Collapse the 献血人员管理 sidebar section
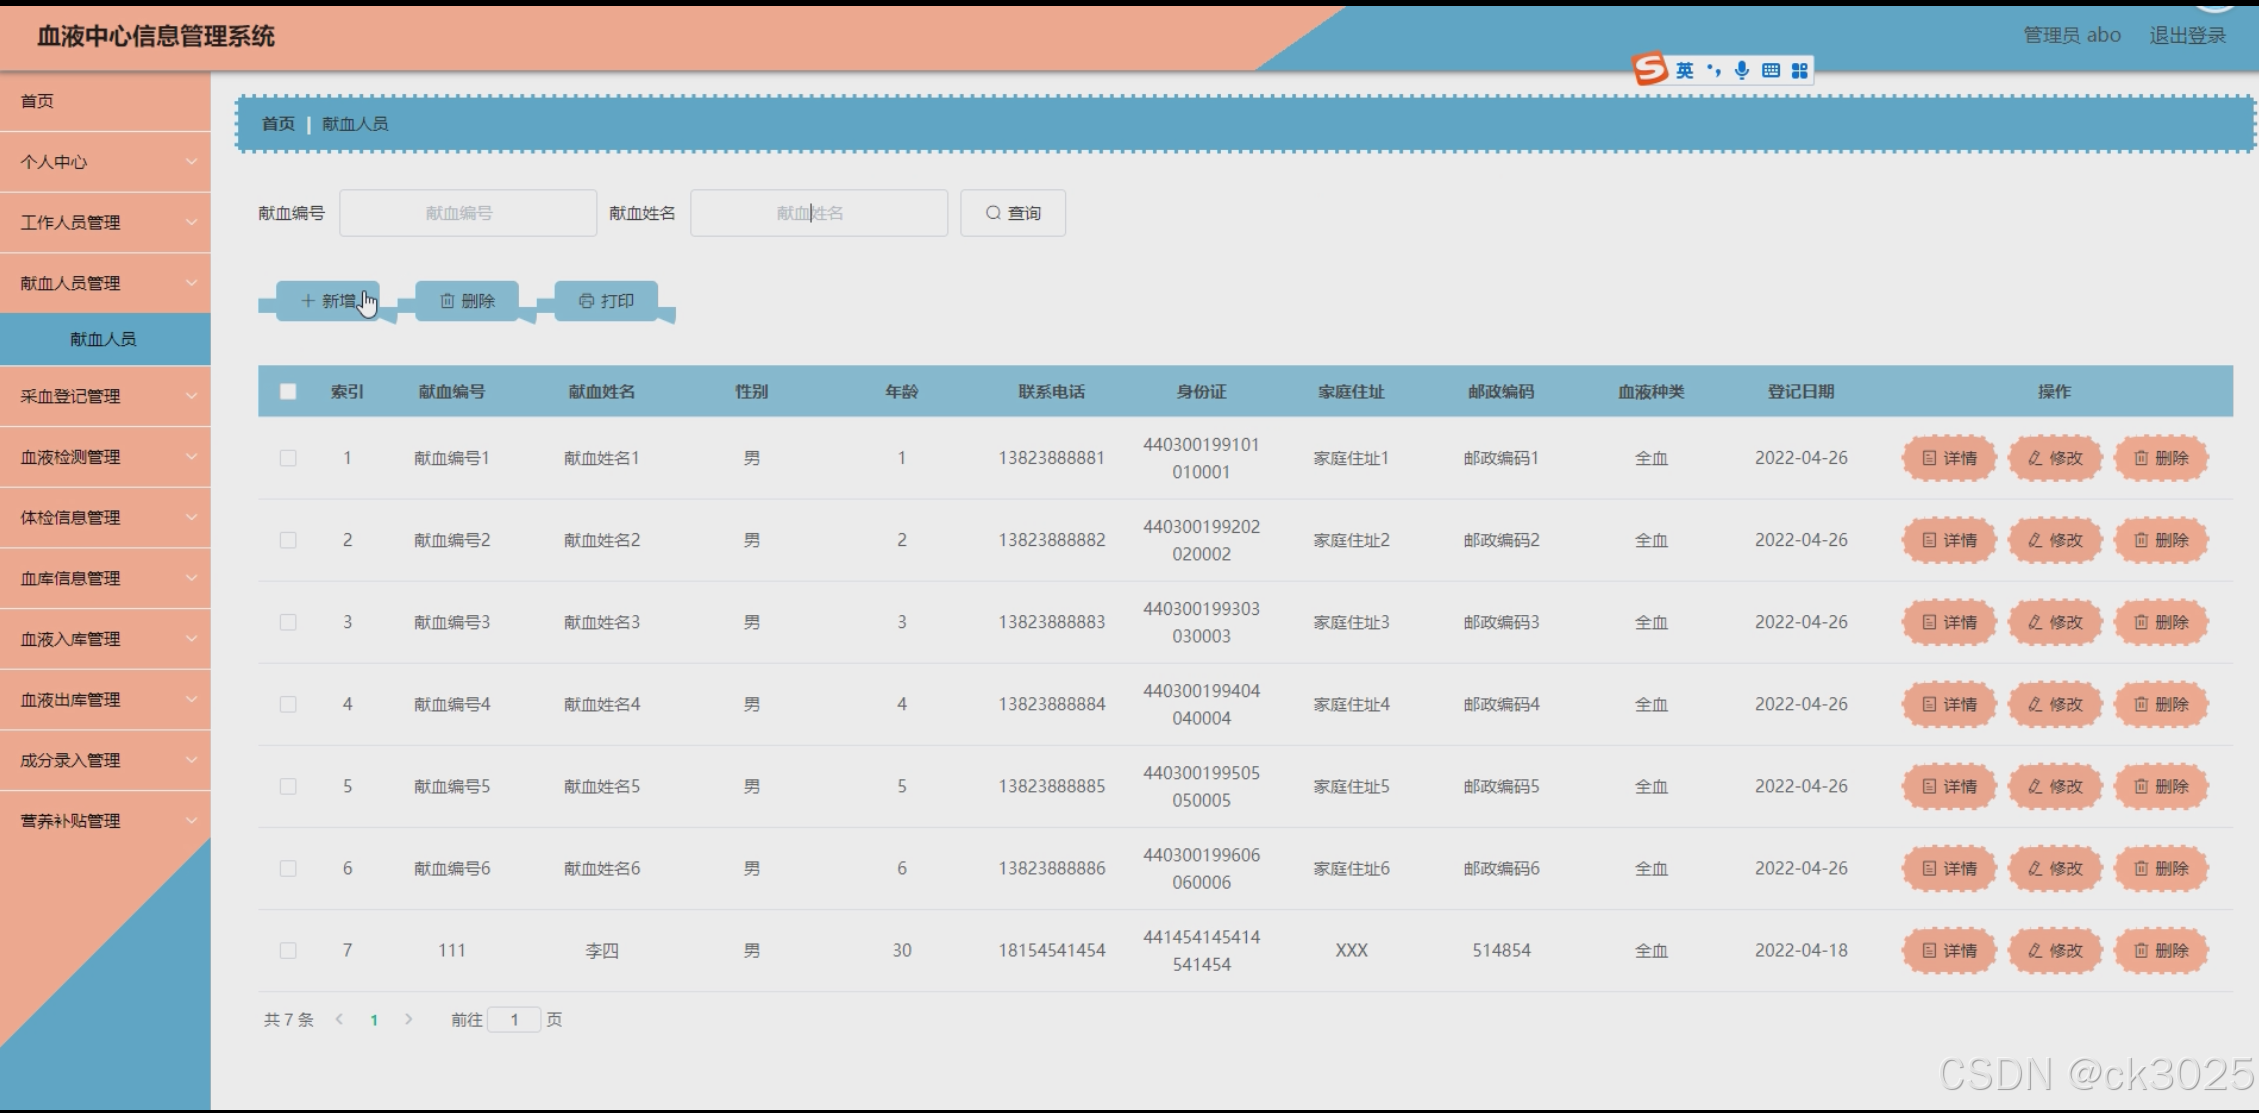Viewport: 2259px width, 1113px height. point(104,283)
